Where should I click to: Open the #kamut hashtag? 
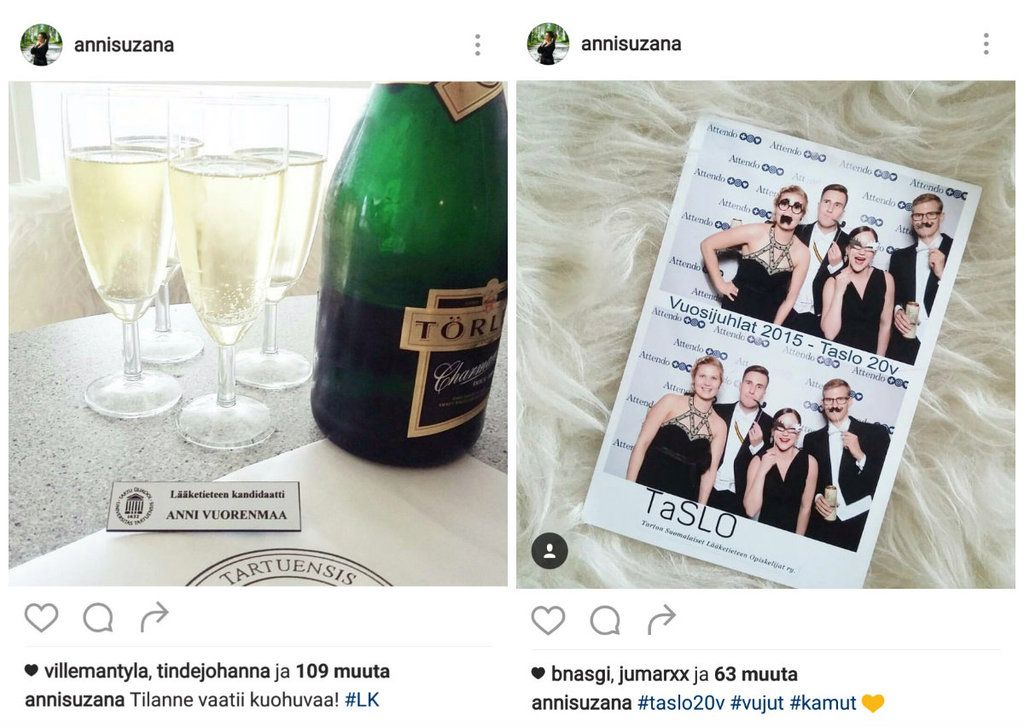tap(823, 703)
